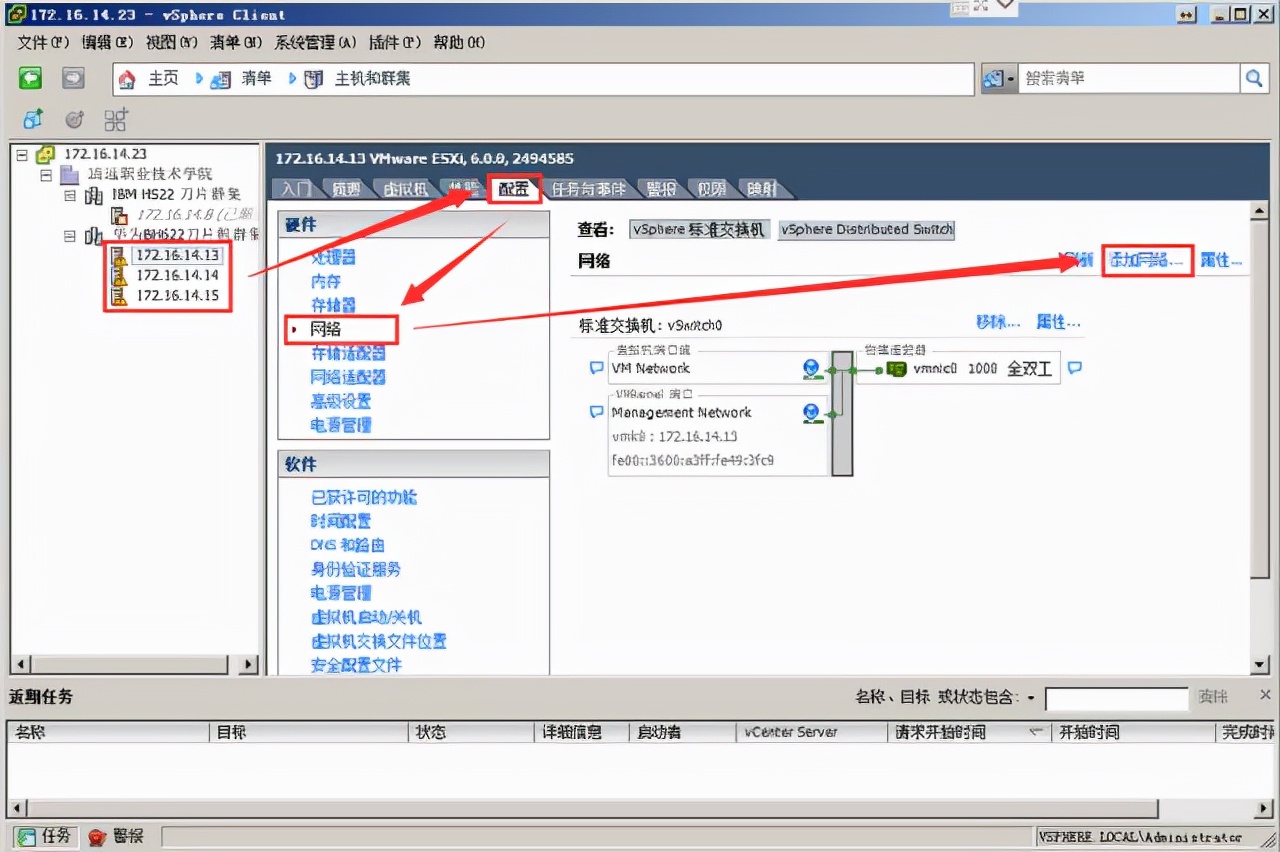This screenshot has height=852, width=1280.
Task: Click the green back navigation arrow icon
Action: click(30, 77)
